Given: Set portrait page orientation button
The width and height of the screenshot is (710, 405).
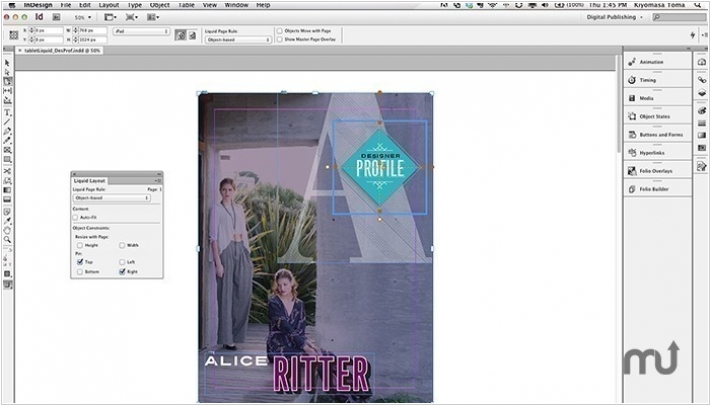Looking at the screenshot, I should point(180,35).
